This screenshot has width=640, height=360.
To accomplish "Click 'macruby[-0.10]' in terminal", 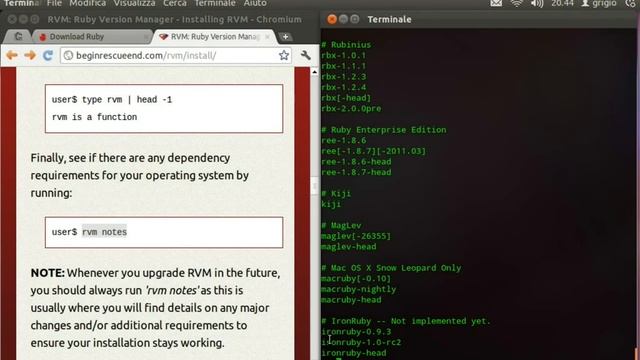I will tap(356, 278).
